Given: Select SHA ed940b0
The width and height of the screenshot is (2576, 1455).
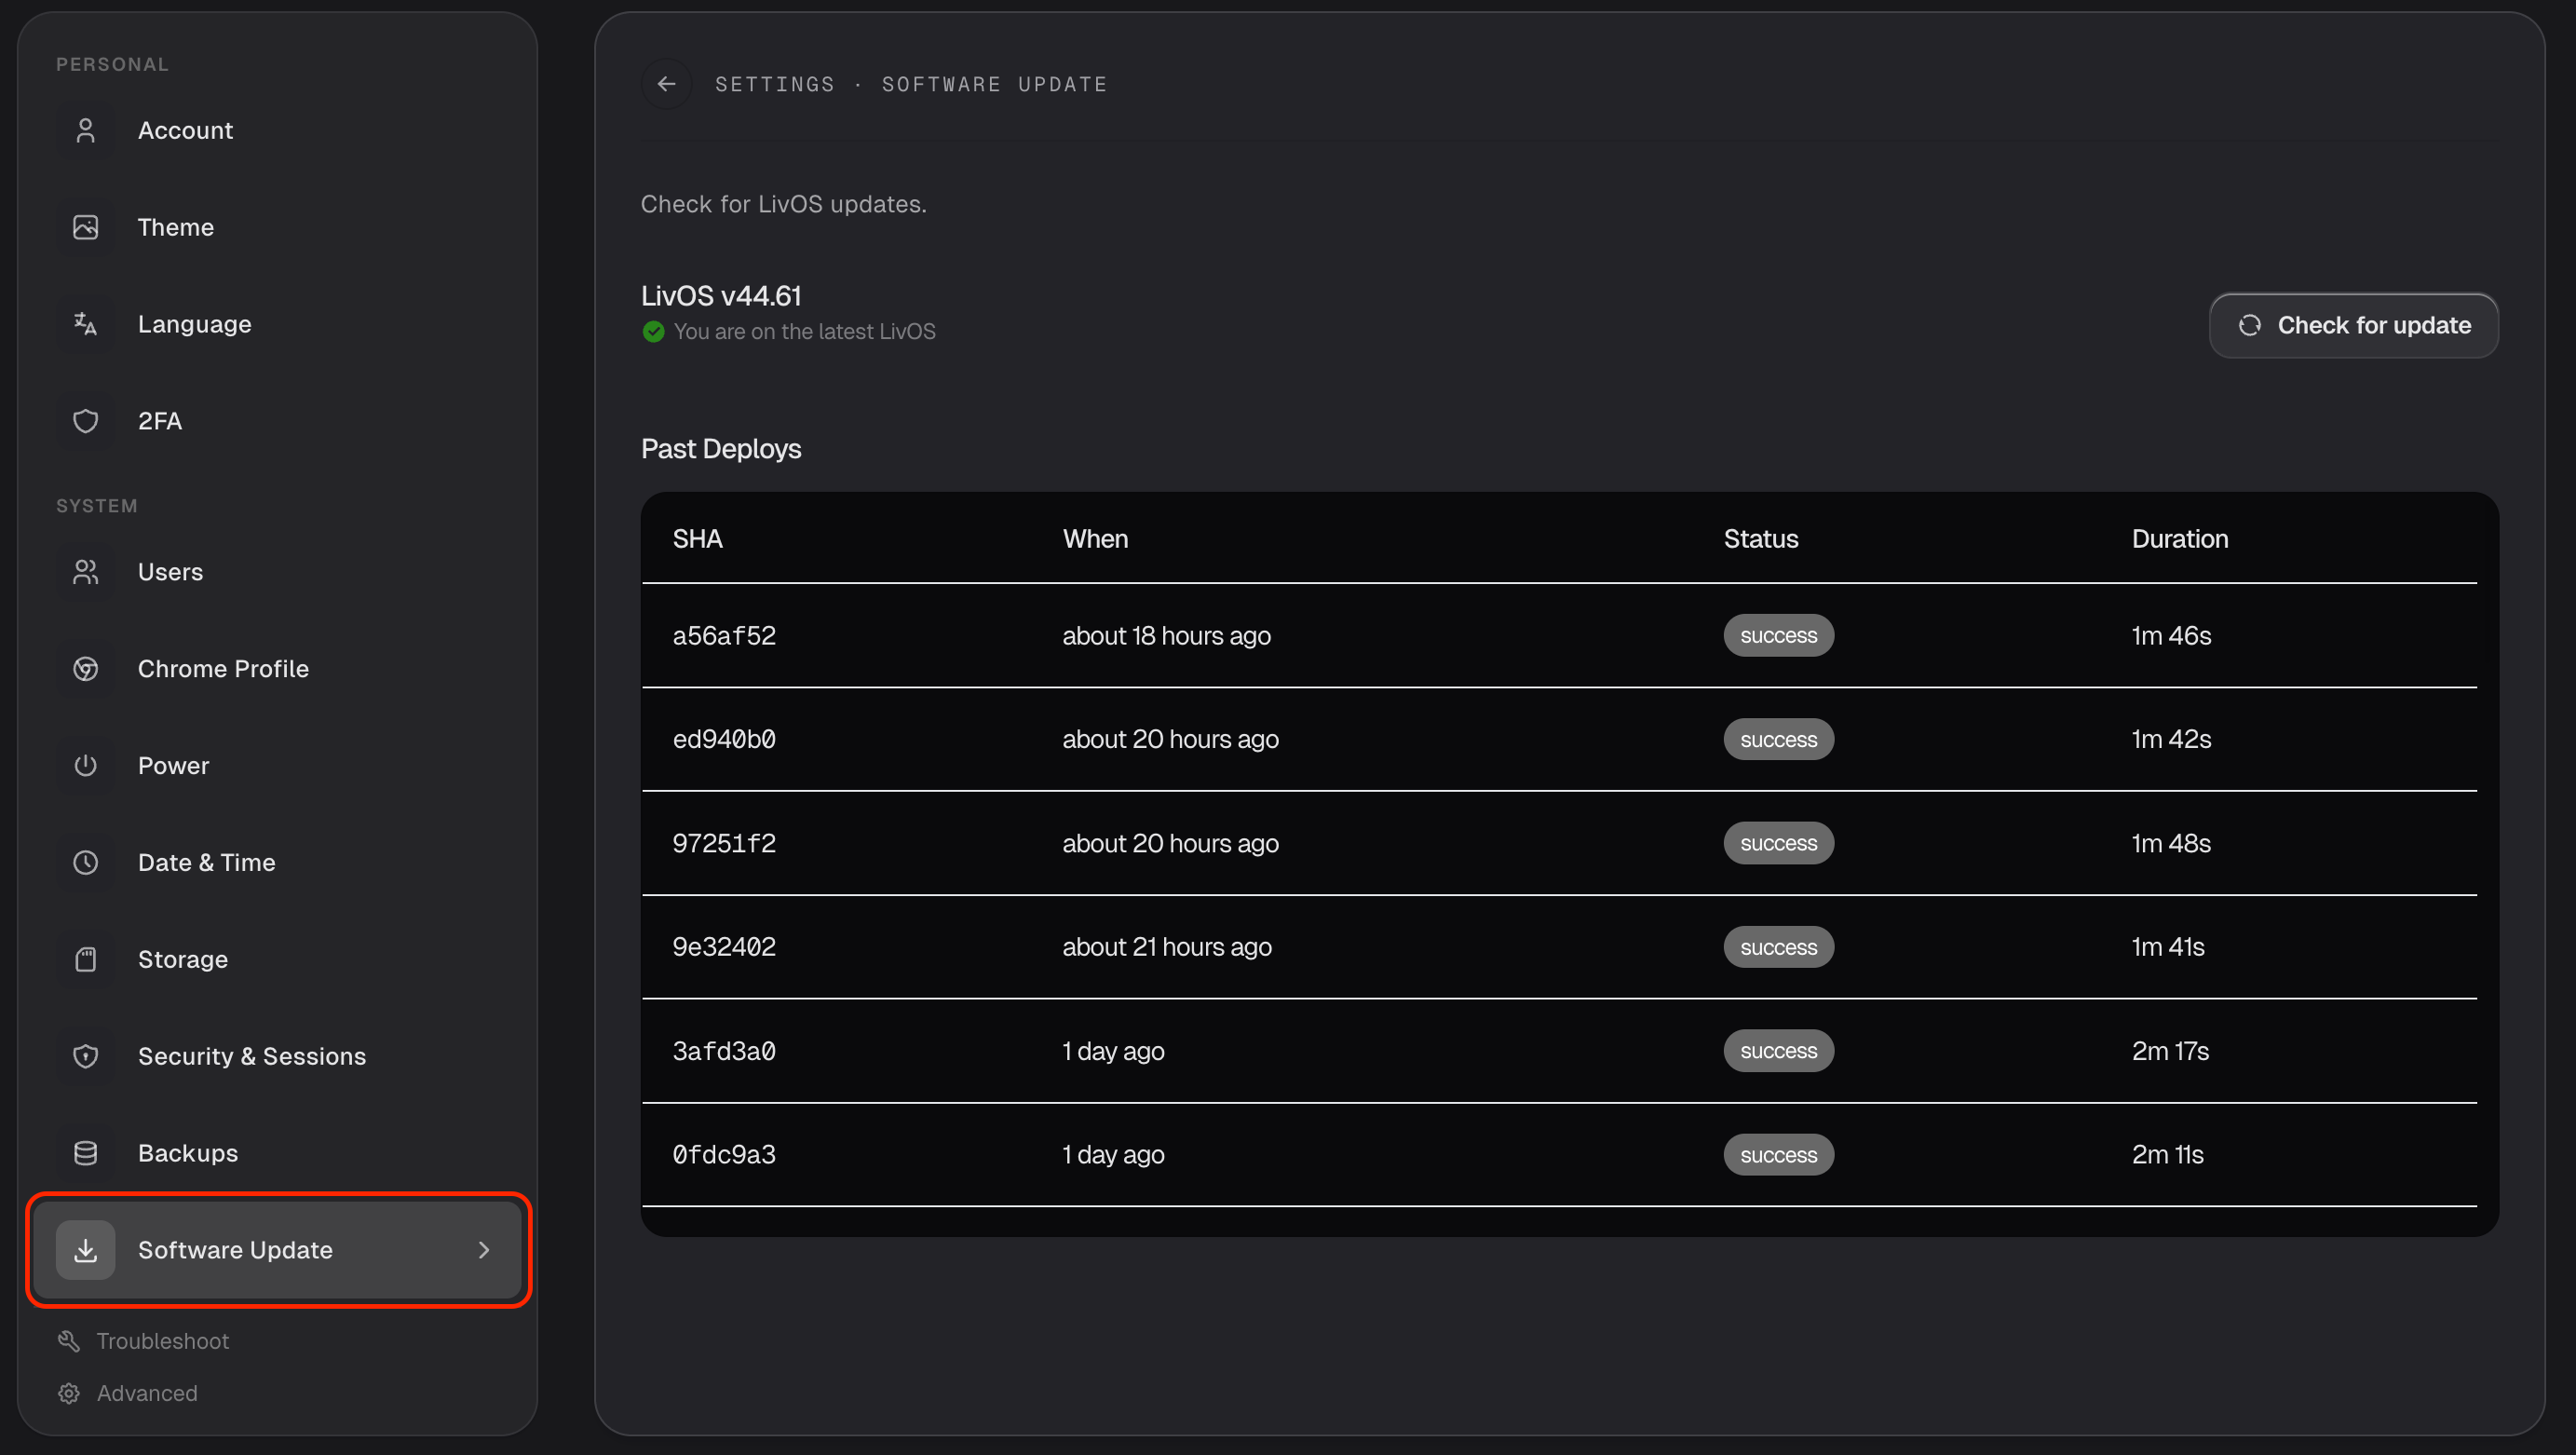Looking at the screenshot, I should pos(724,739).
